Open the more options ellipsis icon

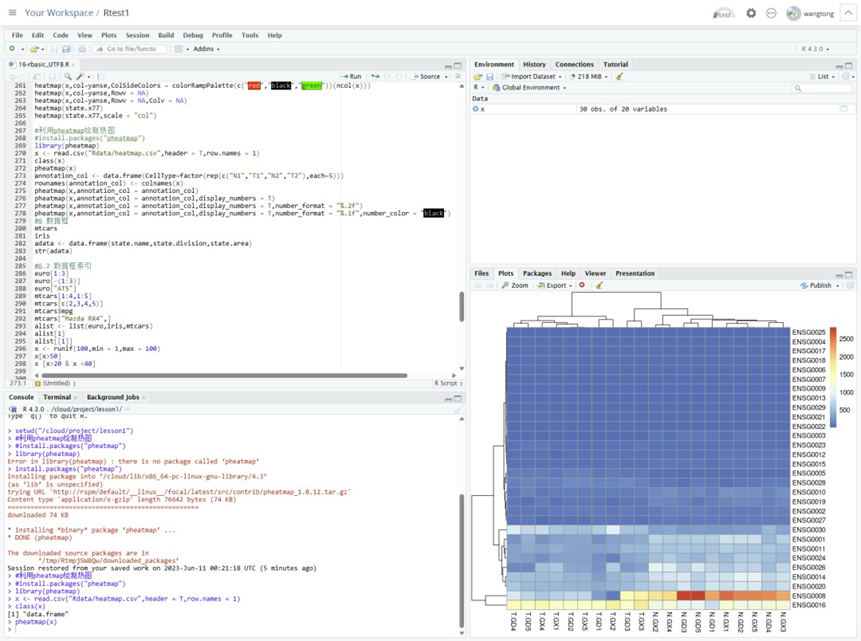pos(771,13)
